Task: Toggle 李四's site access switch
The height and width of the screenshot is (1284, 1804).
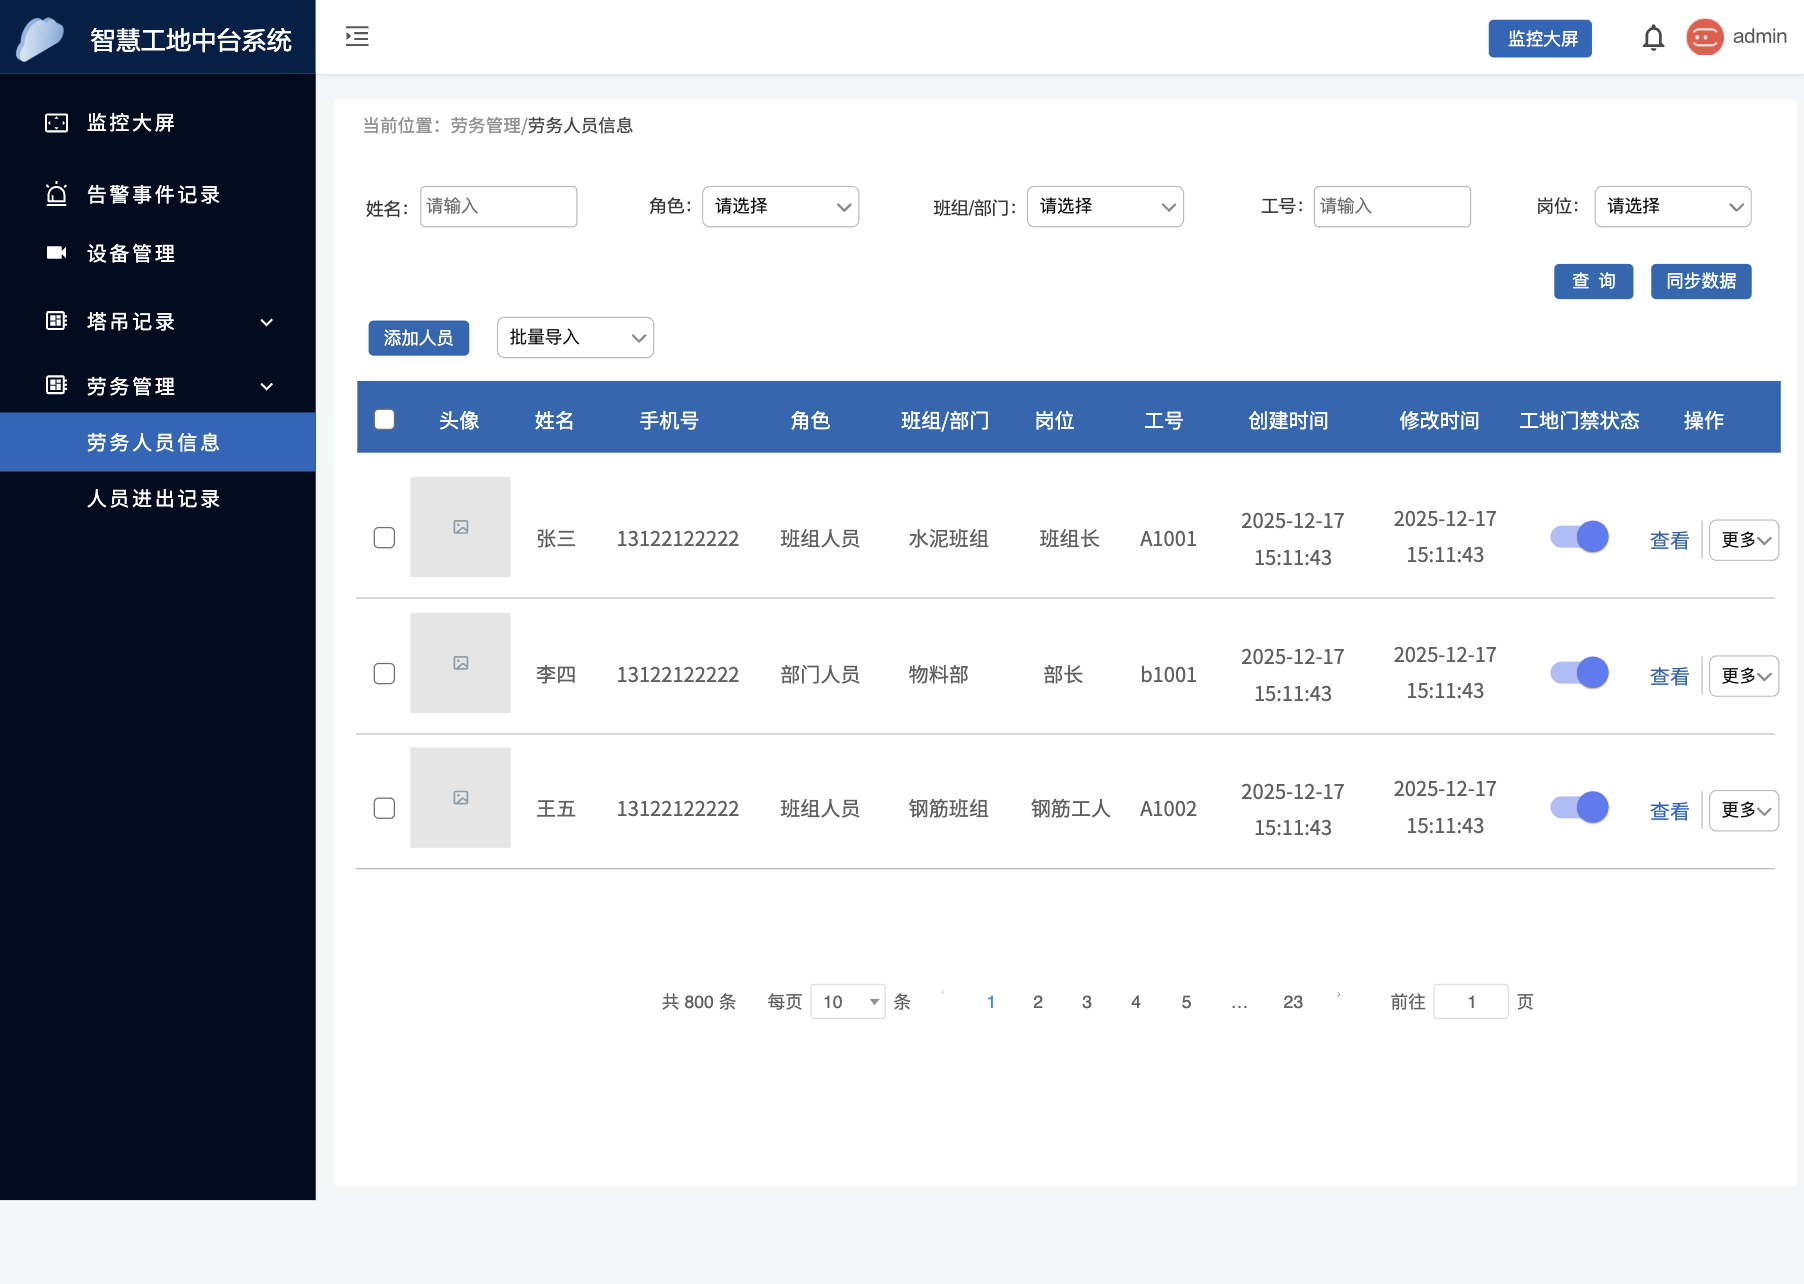Action: coord(1579,673)
